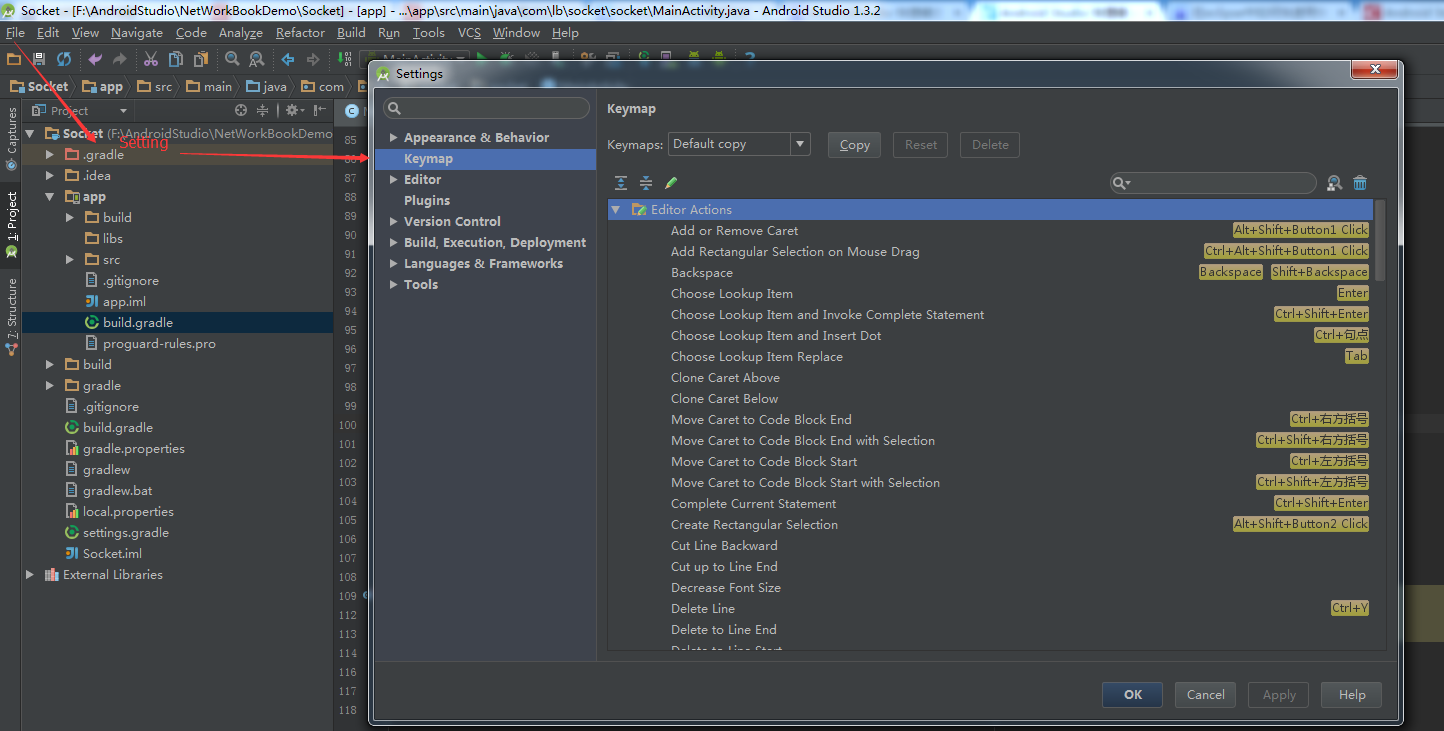The width and height of the screenshot is (1444, 731).
Task: Open the Build menu
Action: click(x=351, y=33)
